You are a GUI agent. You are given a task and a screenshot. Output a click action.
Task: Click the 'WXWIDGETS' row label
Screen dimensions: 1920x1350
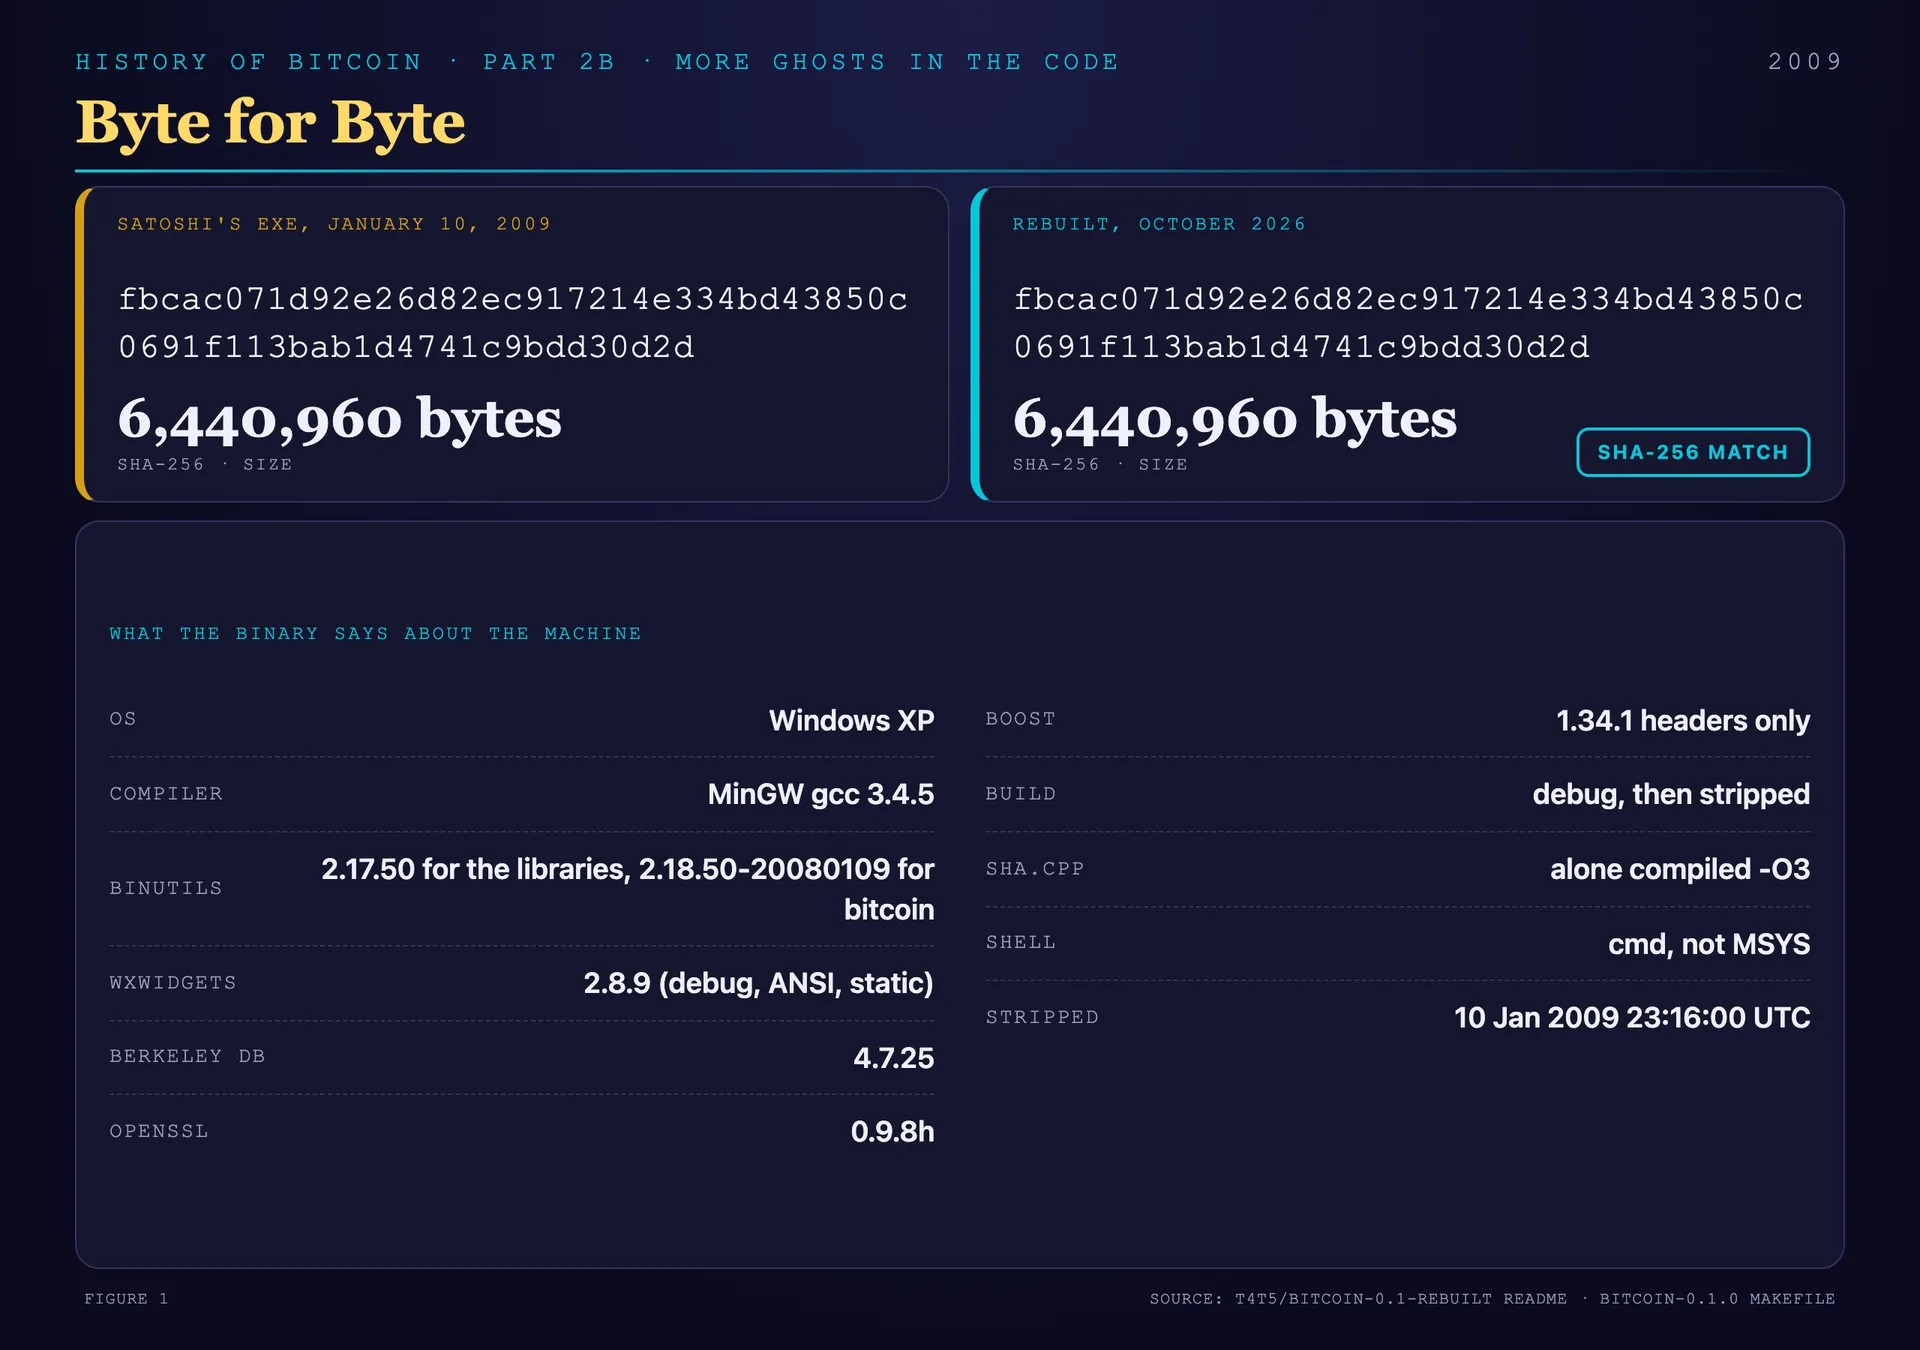173,983
